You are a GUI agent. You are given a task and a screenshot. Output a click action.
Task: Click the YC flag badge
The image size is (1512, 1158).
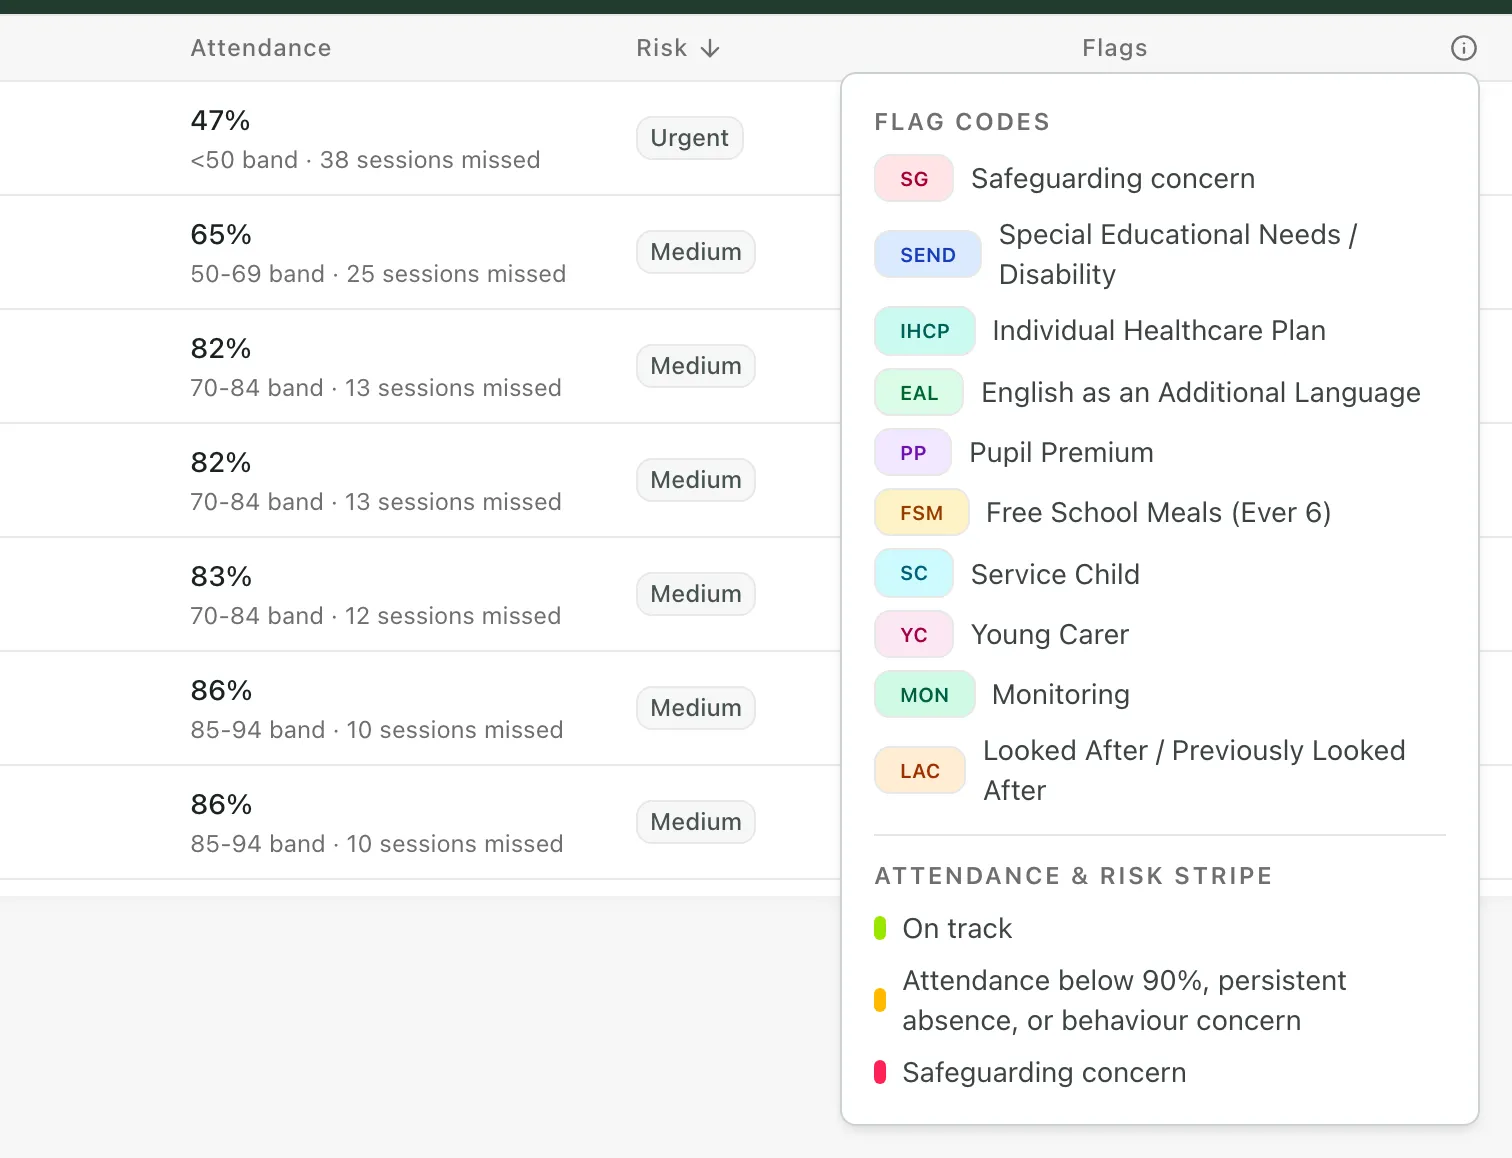(x=914, y=635)
